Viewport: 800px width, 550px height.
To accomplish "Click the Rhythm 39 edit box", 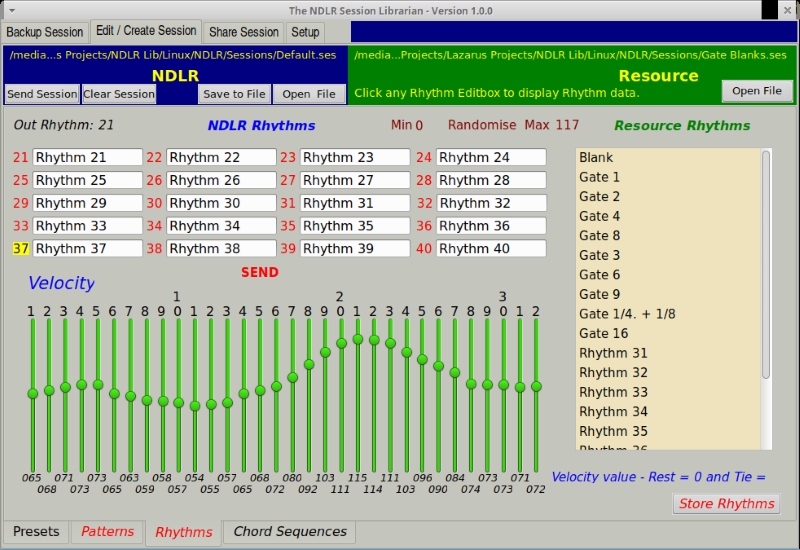I will coord(355,248).
